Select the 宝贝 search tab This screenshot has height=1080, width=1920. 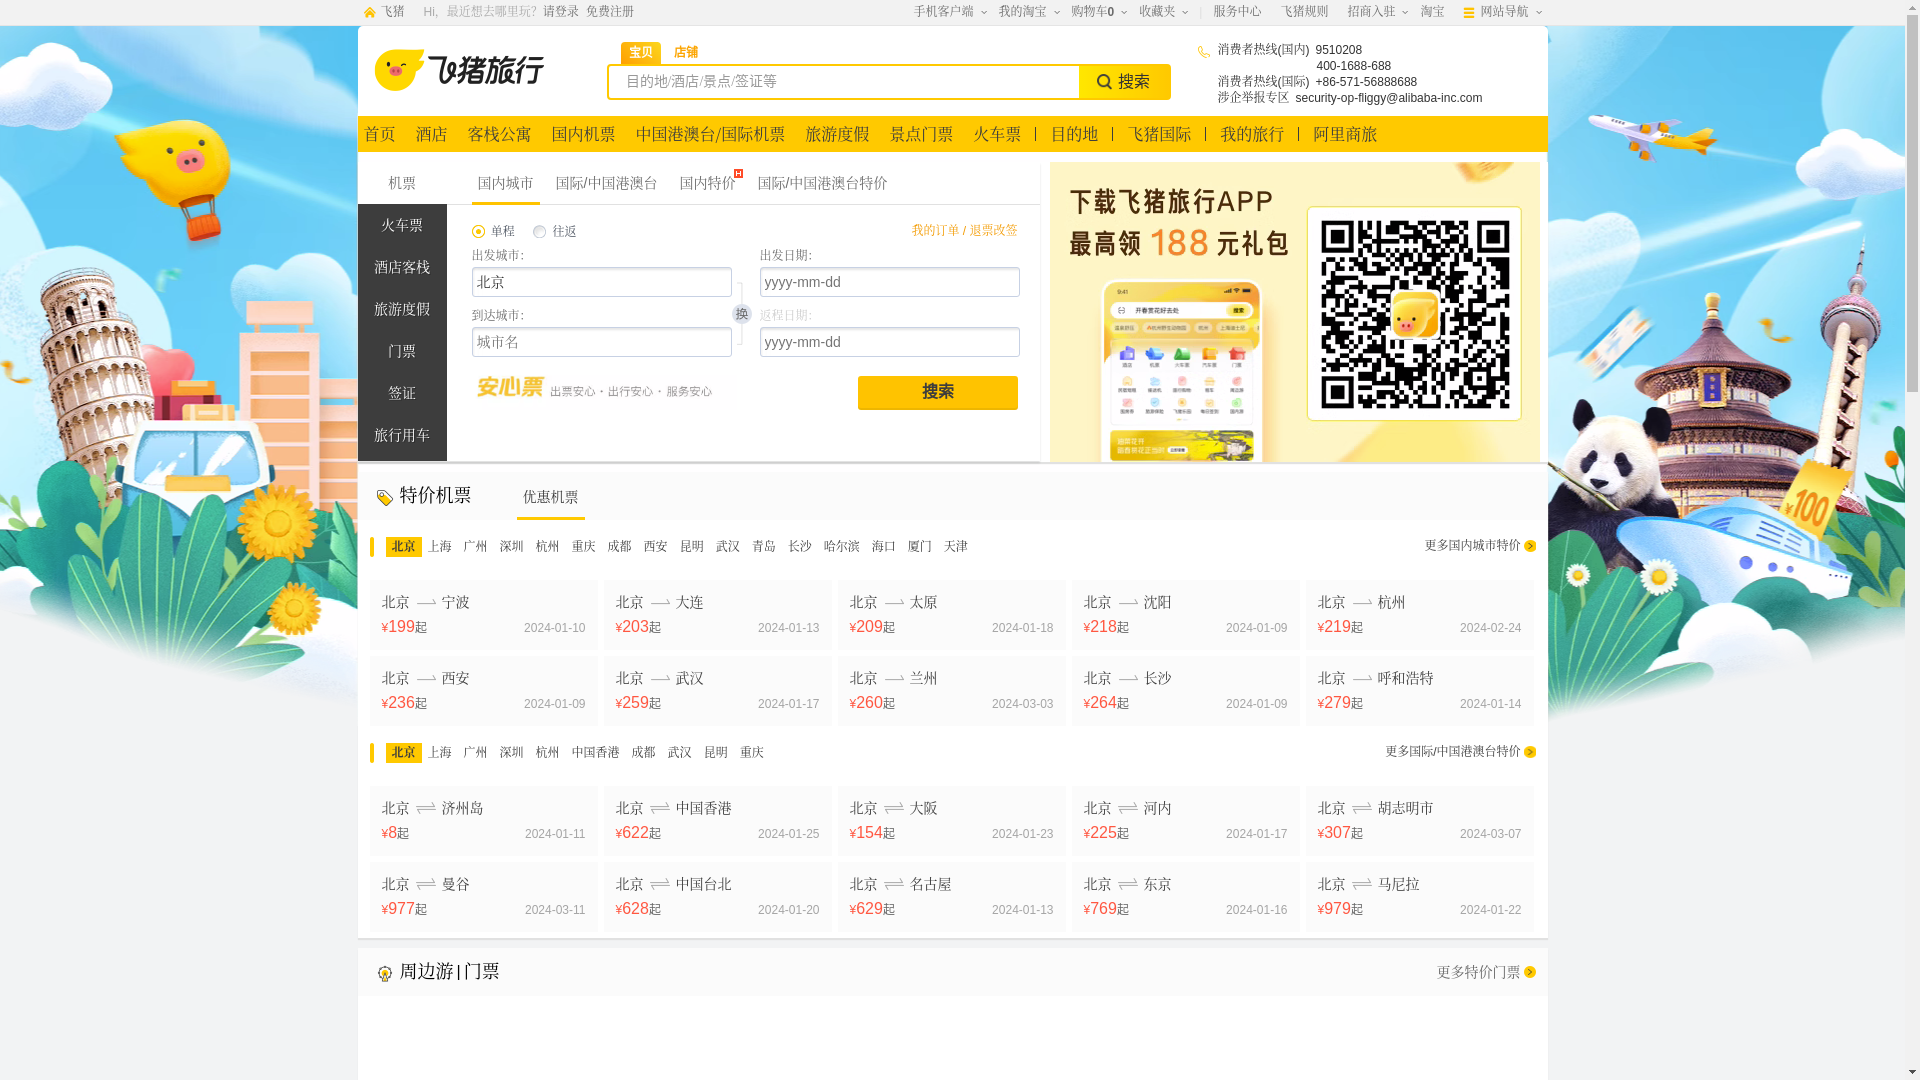tap(640, 53)
